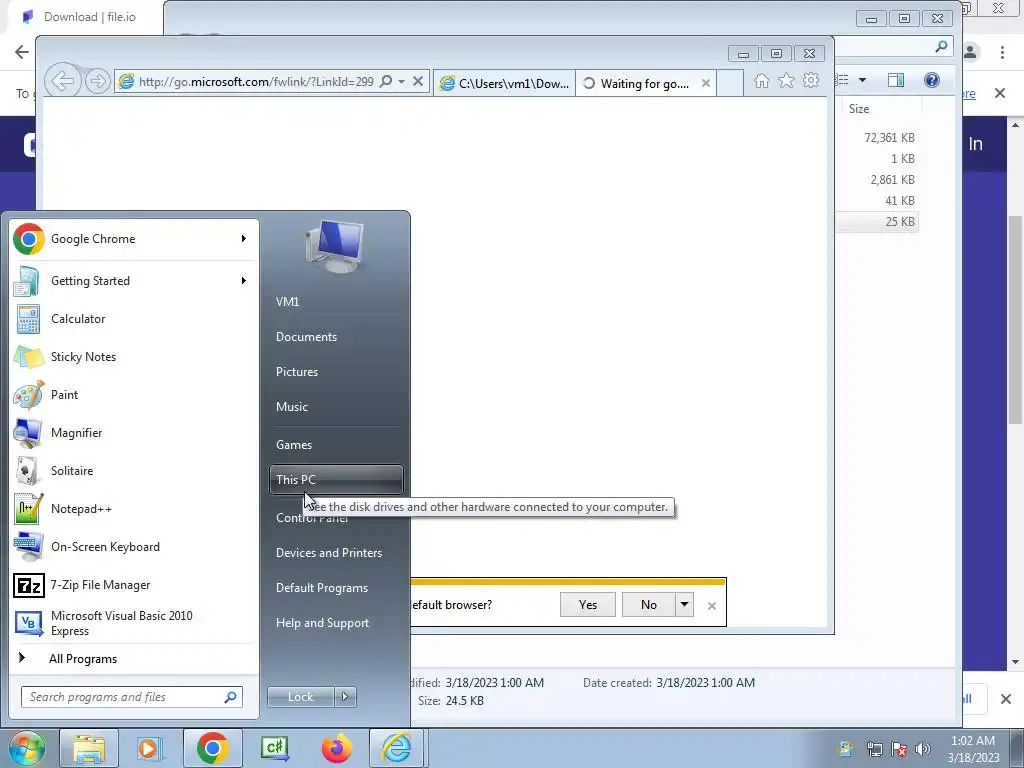This screenshot has height=768, width=1024.
Task: Expand Google Chrome jump list arrow
Action: pyautogui.click(x=244, y=239)
